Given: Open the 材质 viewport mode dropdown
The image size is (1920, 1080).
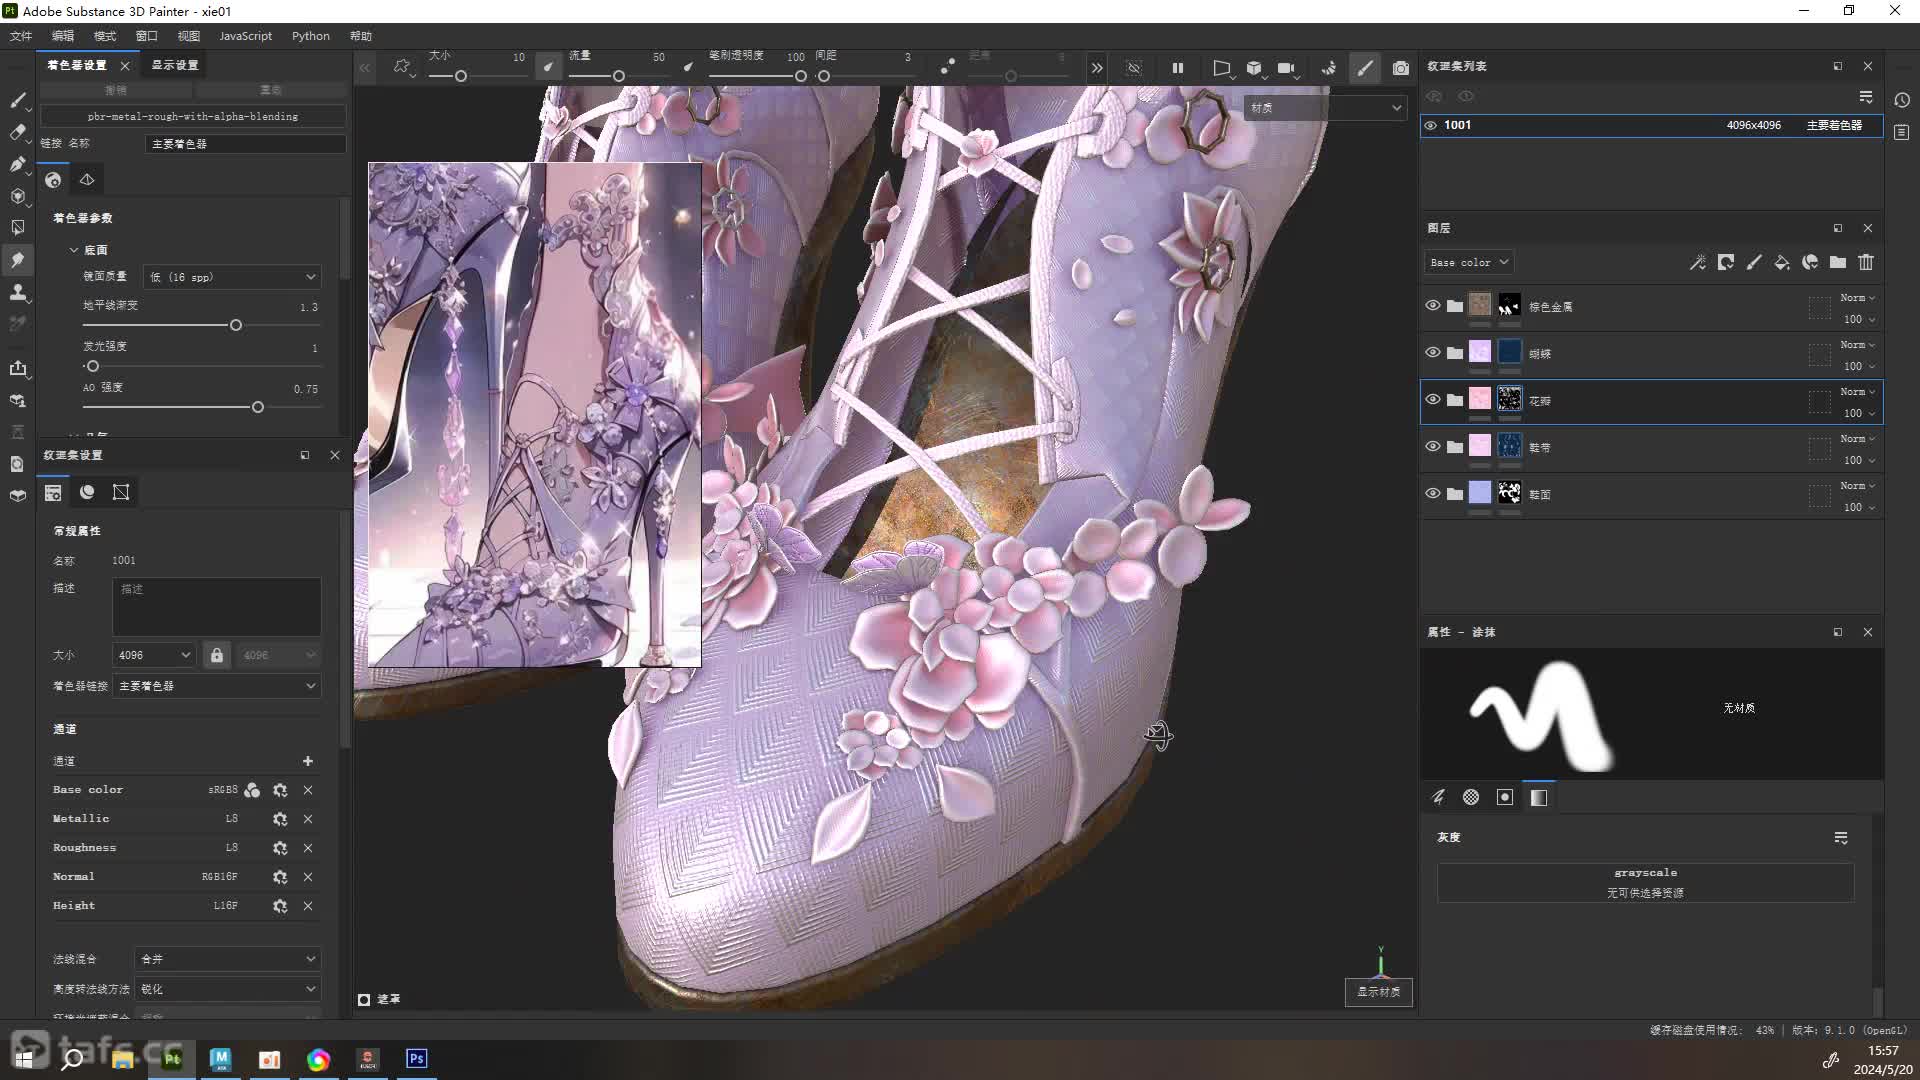Looking at the screenshot, I should click(x=1325, y=107).
